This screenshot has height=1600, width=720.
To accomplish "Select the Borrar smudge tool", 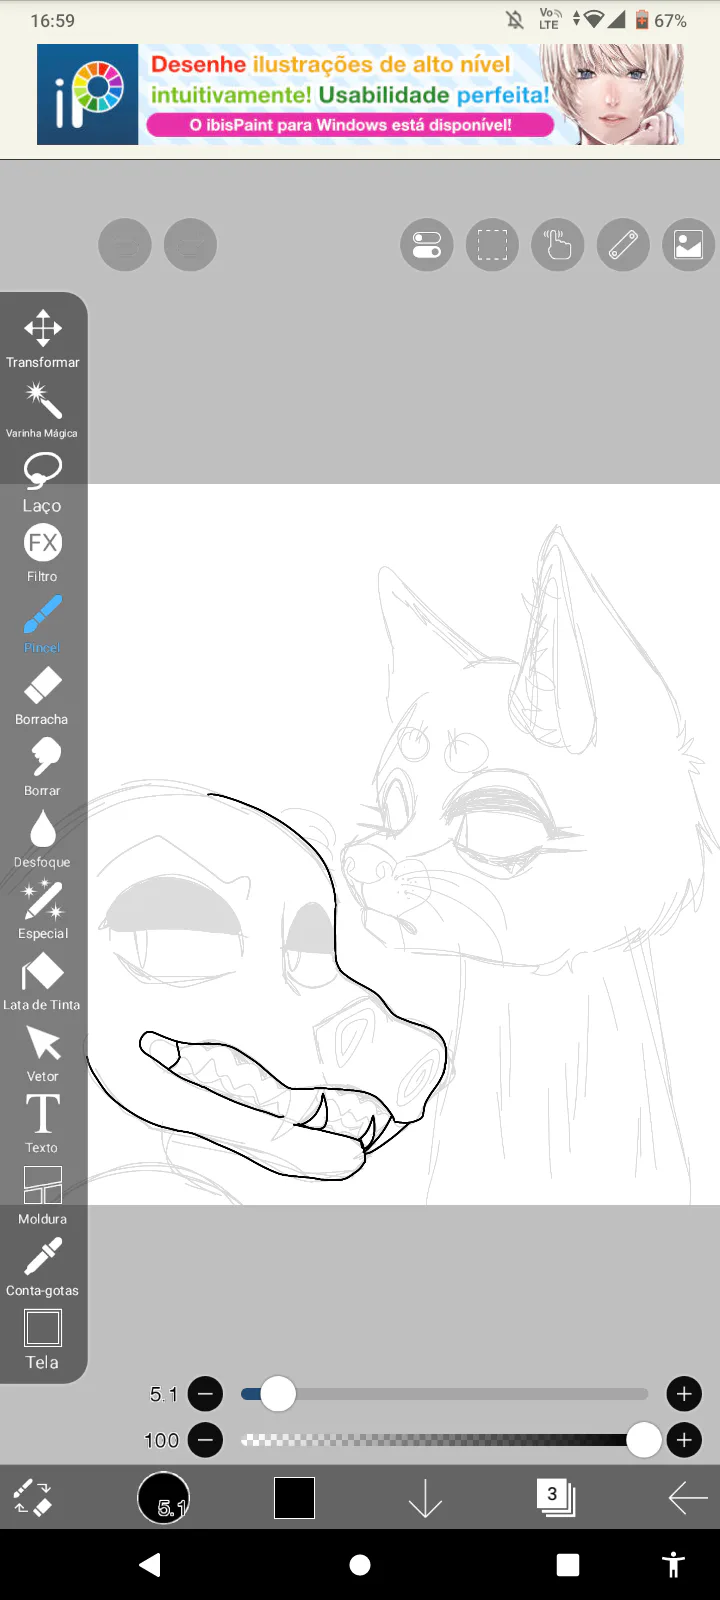I will [x=42, y=767].
